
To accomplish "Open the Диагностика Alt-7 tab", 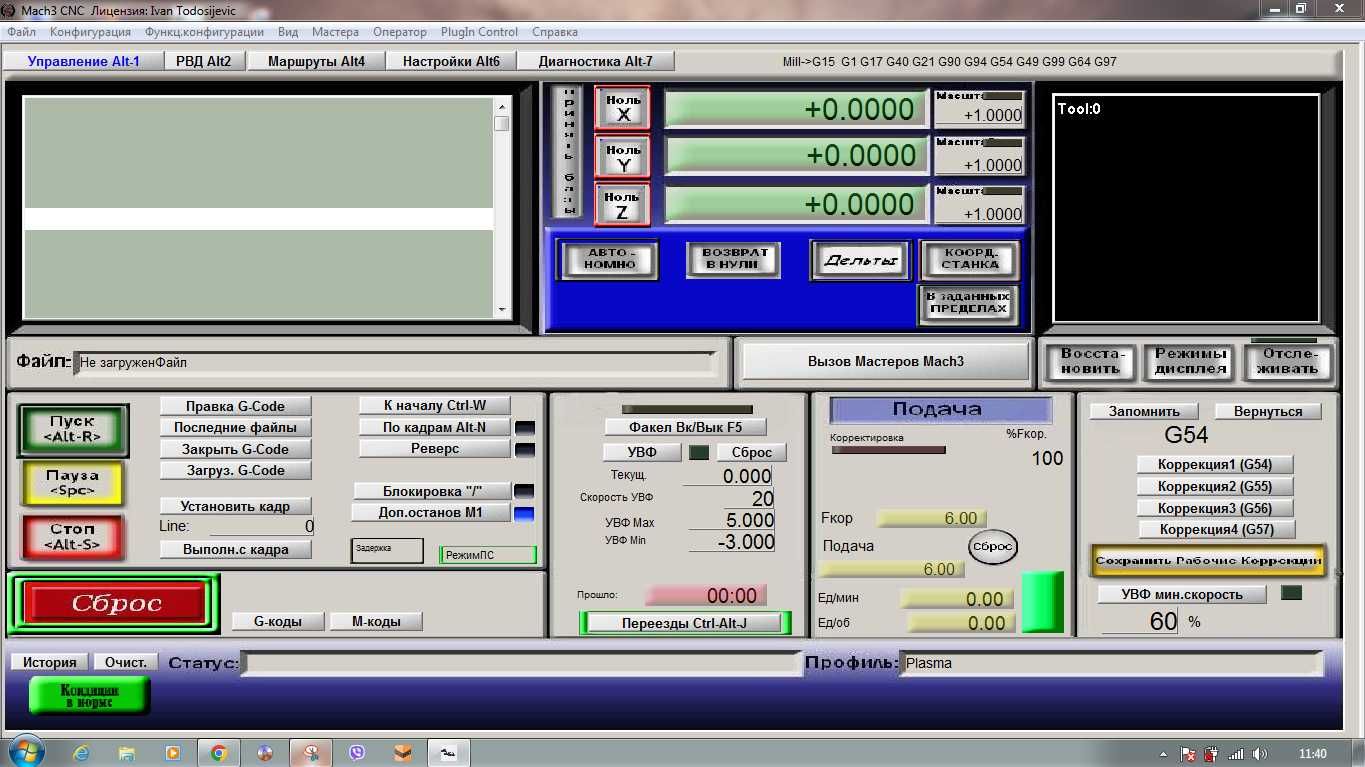I will [595, 61].
